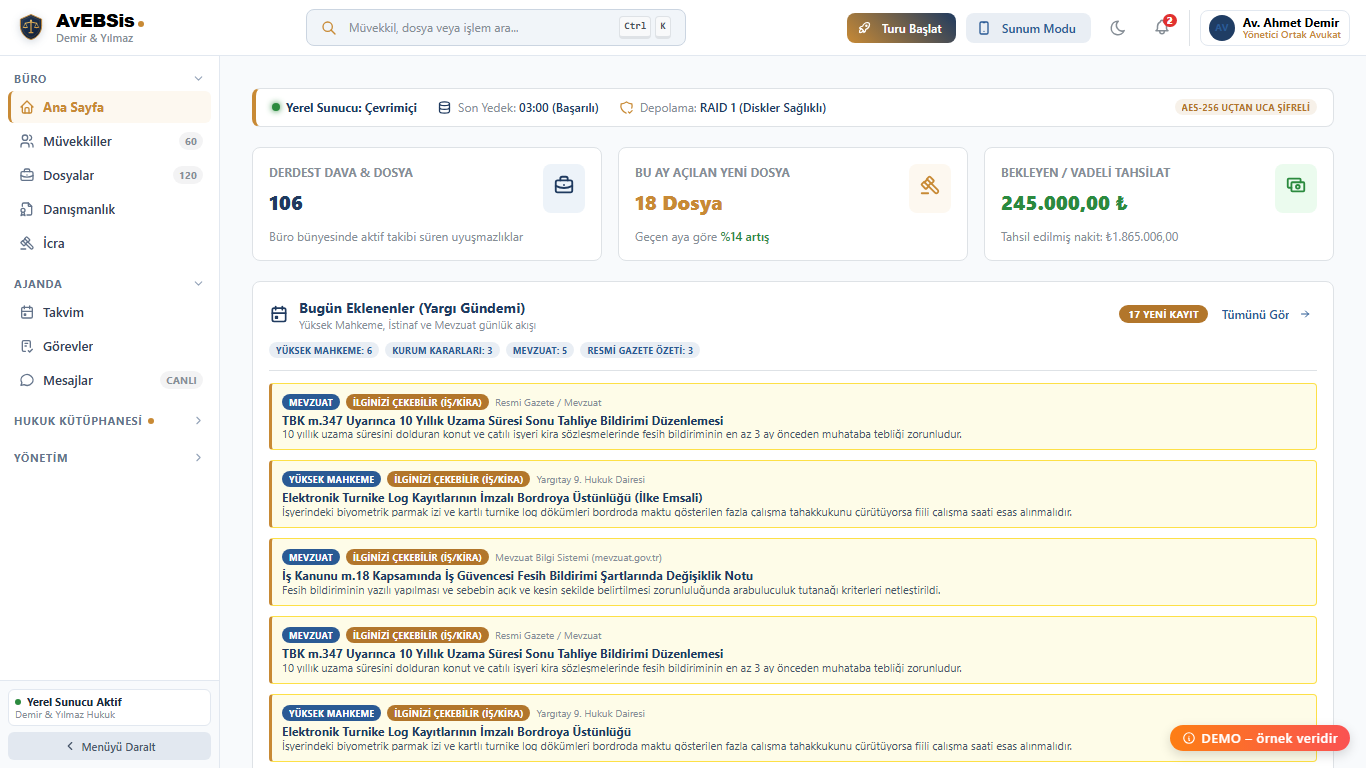Expand the YÖNETİM section
The image size is (1366, 768).
click(110, 458)
